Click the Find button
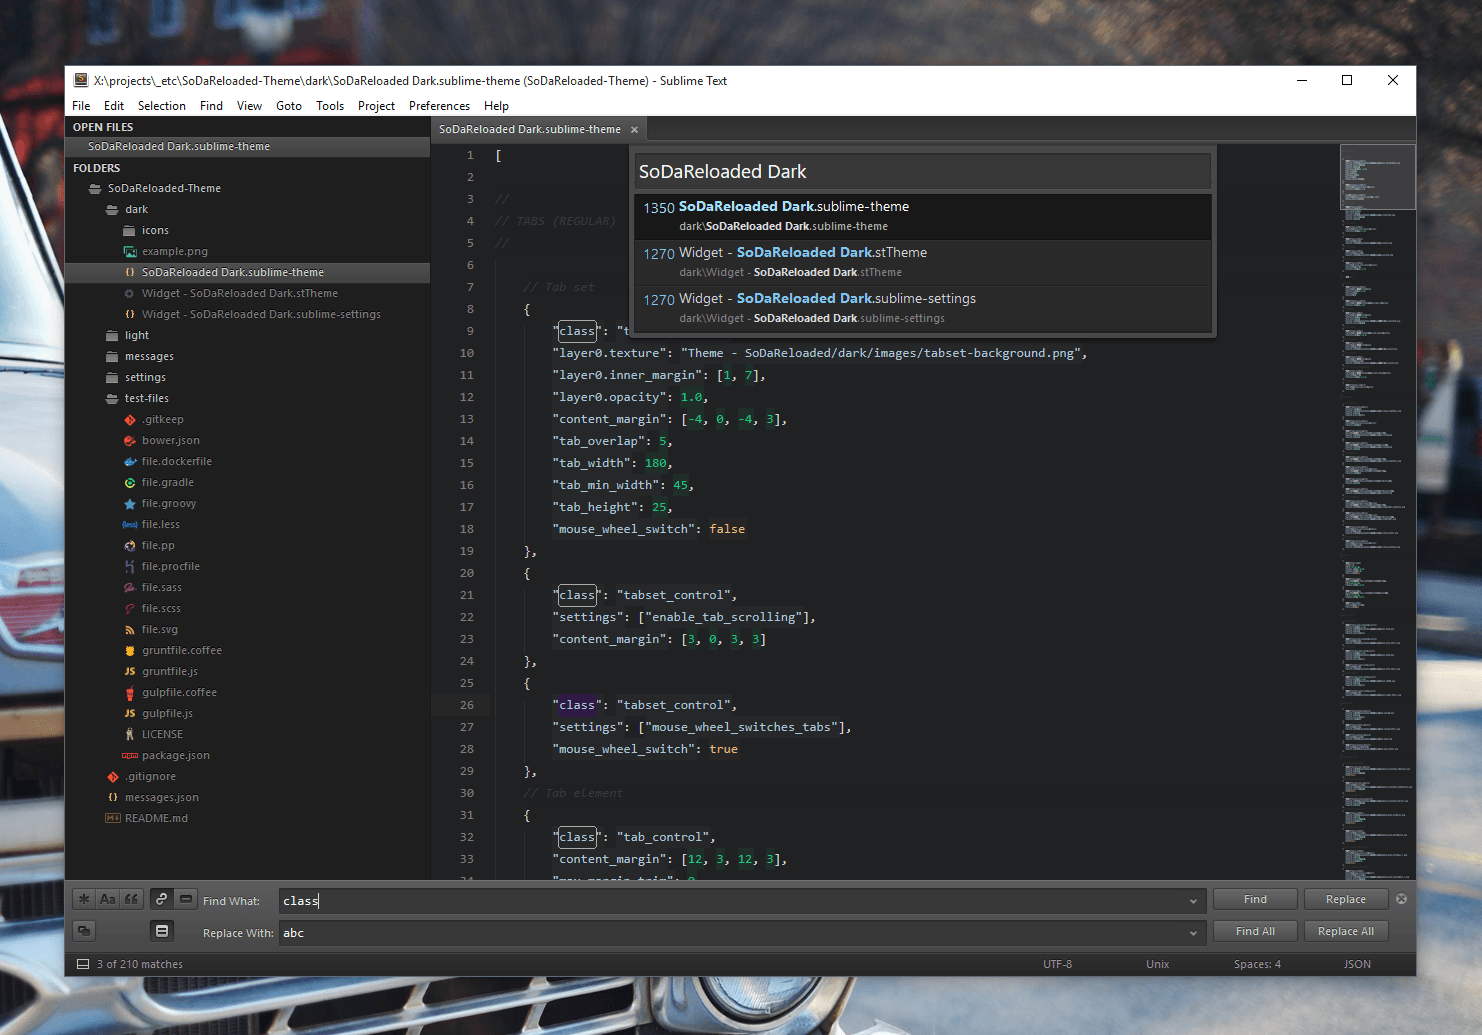 (x=1255, y=899)
